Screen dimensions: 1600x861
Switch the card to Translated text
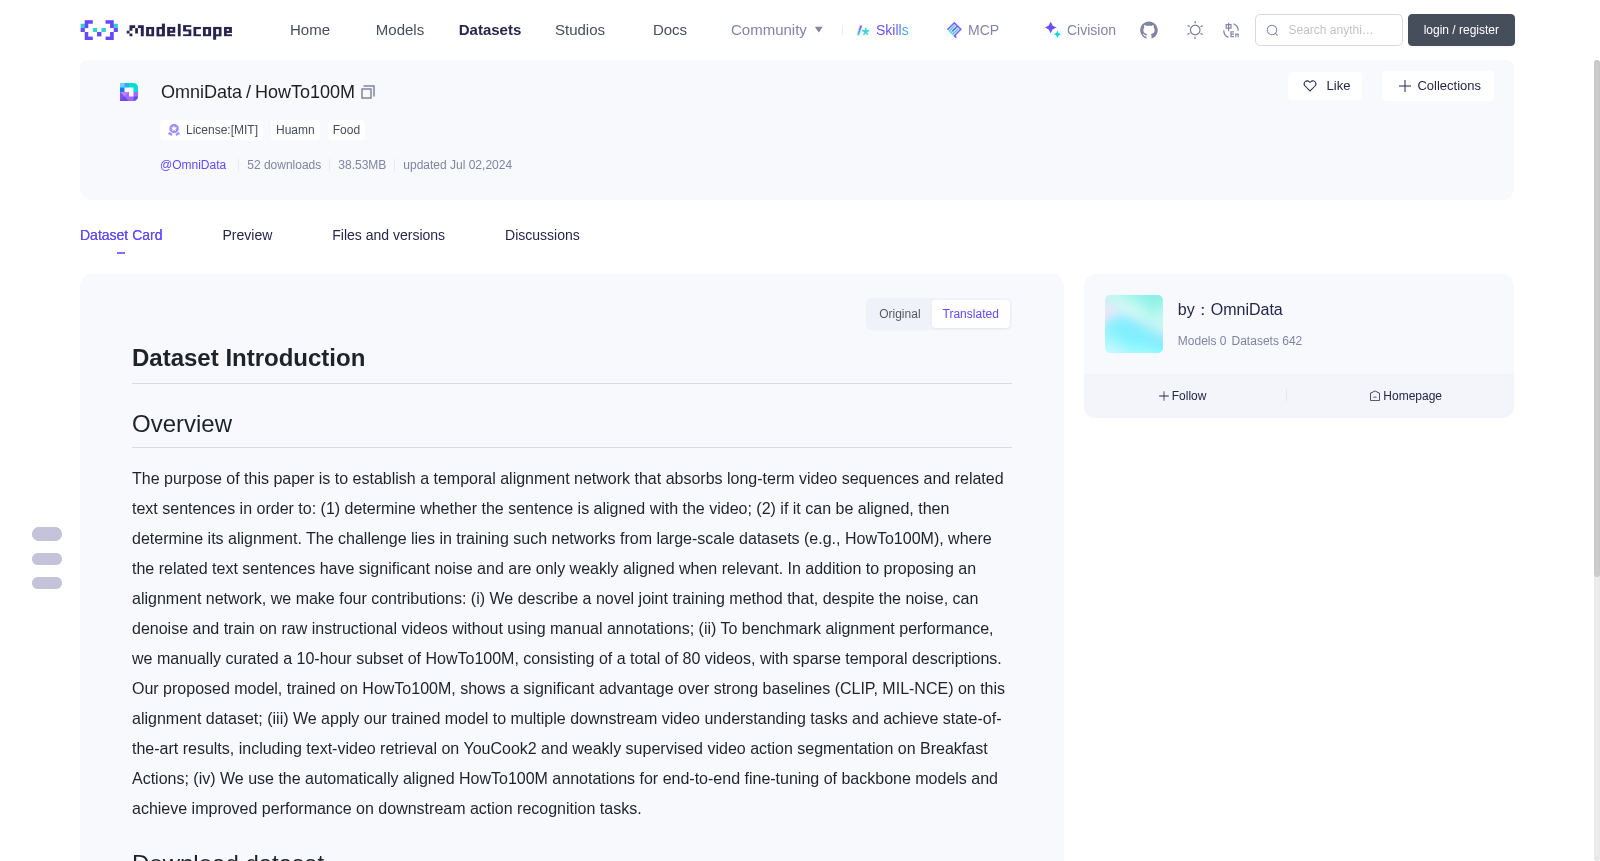[971, 314]
